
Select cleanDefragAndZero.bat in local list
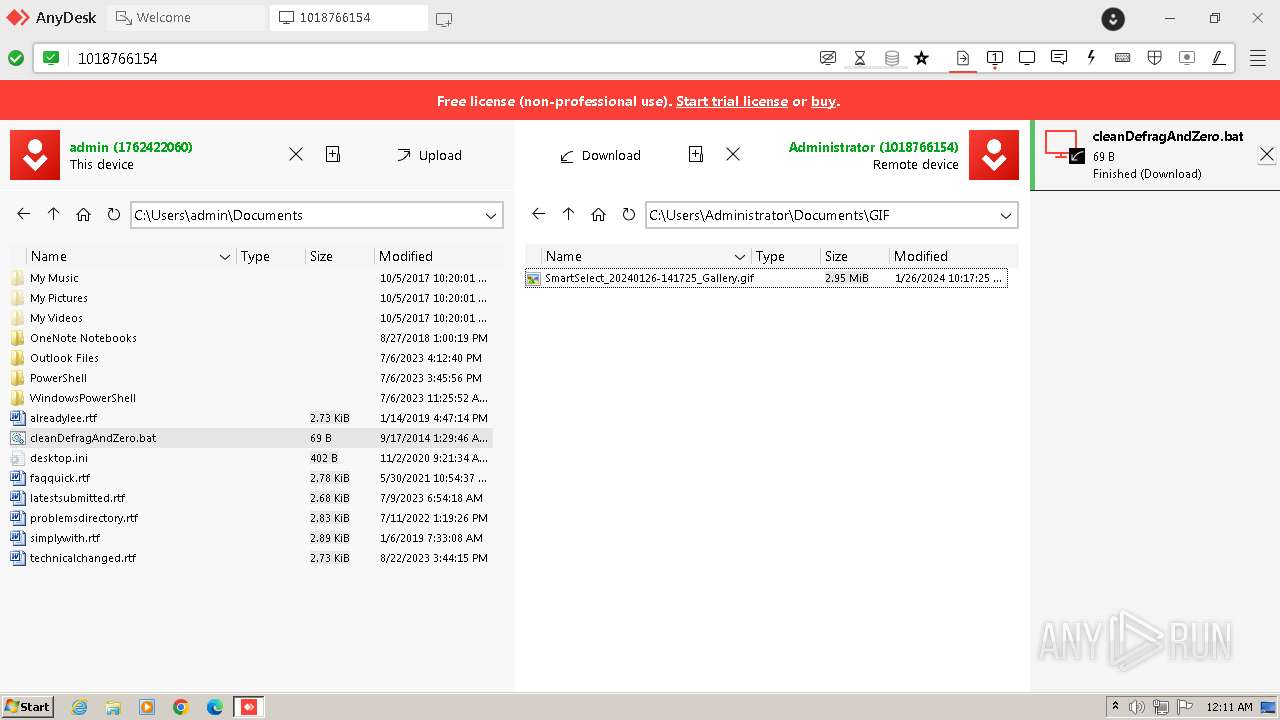click(x=251, y=438)
